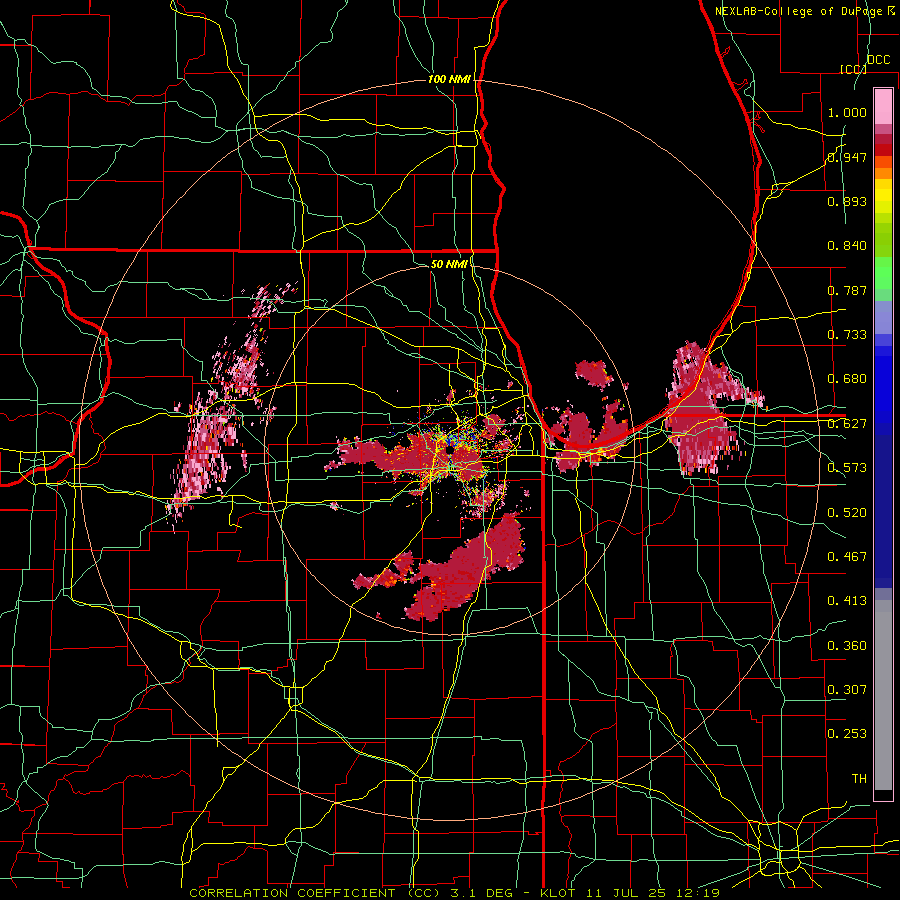900x900 pixels.
Task: Click the DCC label above the color scale
Action: click(x=878, y=60)
